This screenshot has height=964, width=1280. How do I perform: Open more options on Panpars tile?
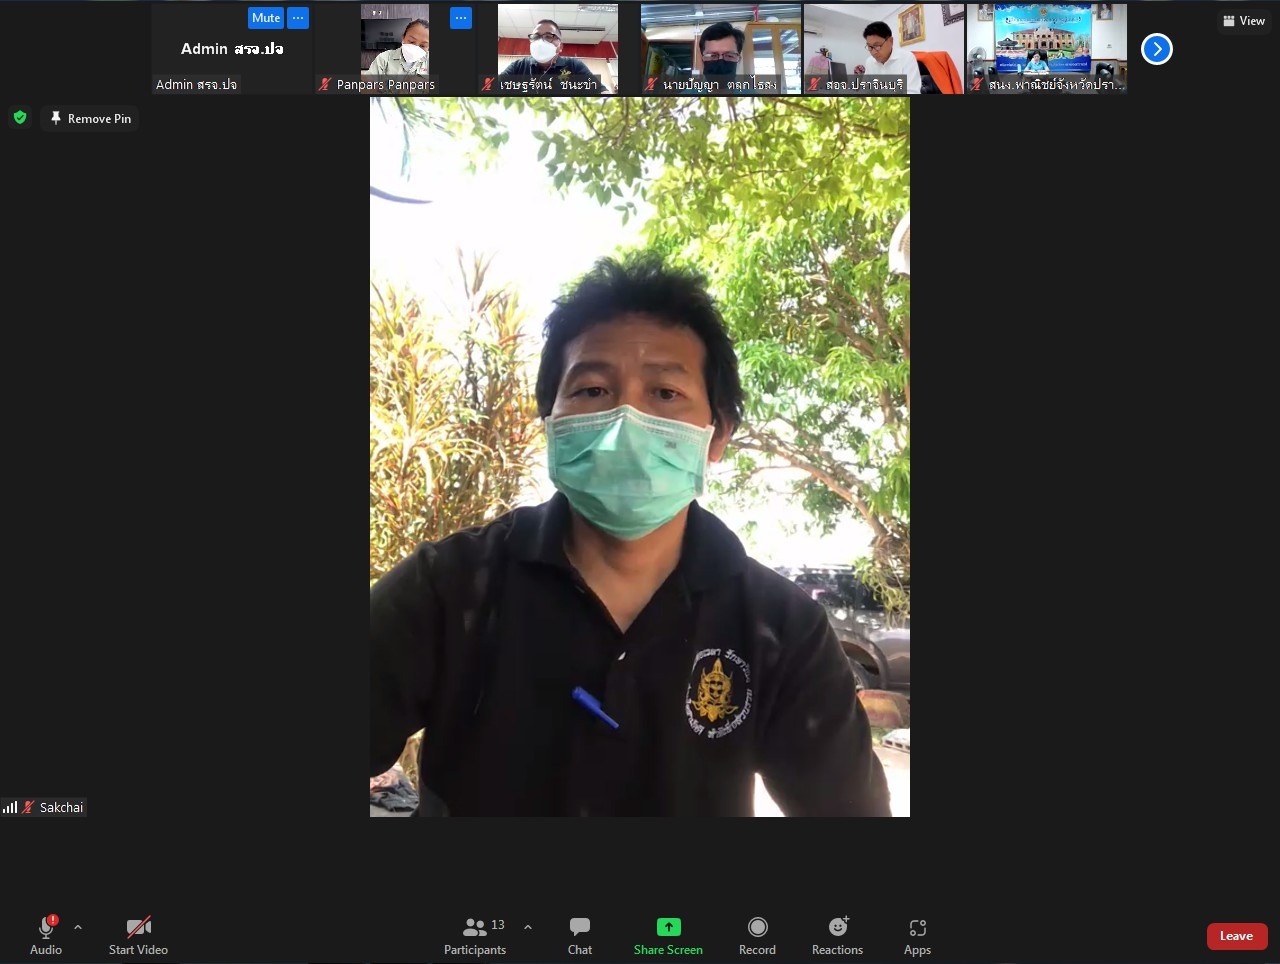[460, 18]
